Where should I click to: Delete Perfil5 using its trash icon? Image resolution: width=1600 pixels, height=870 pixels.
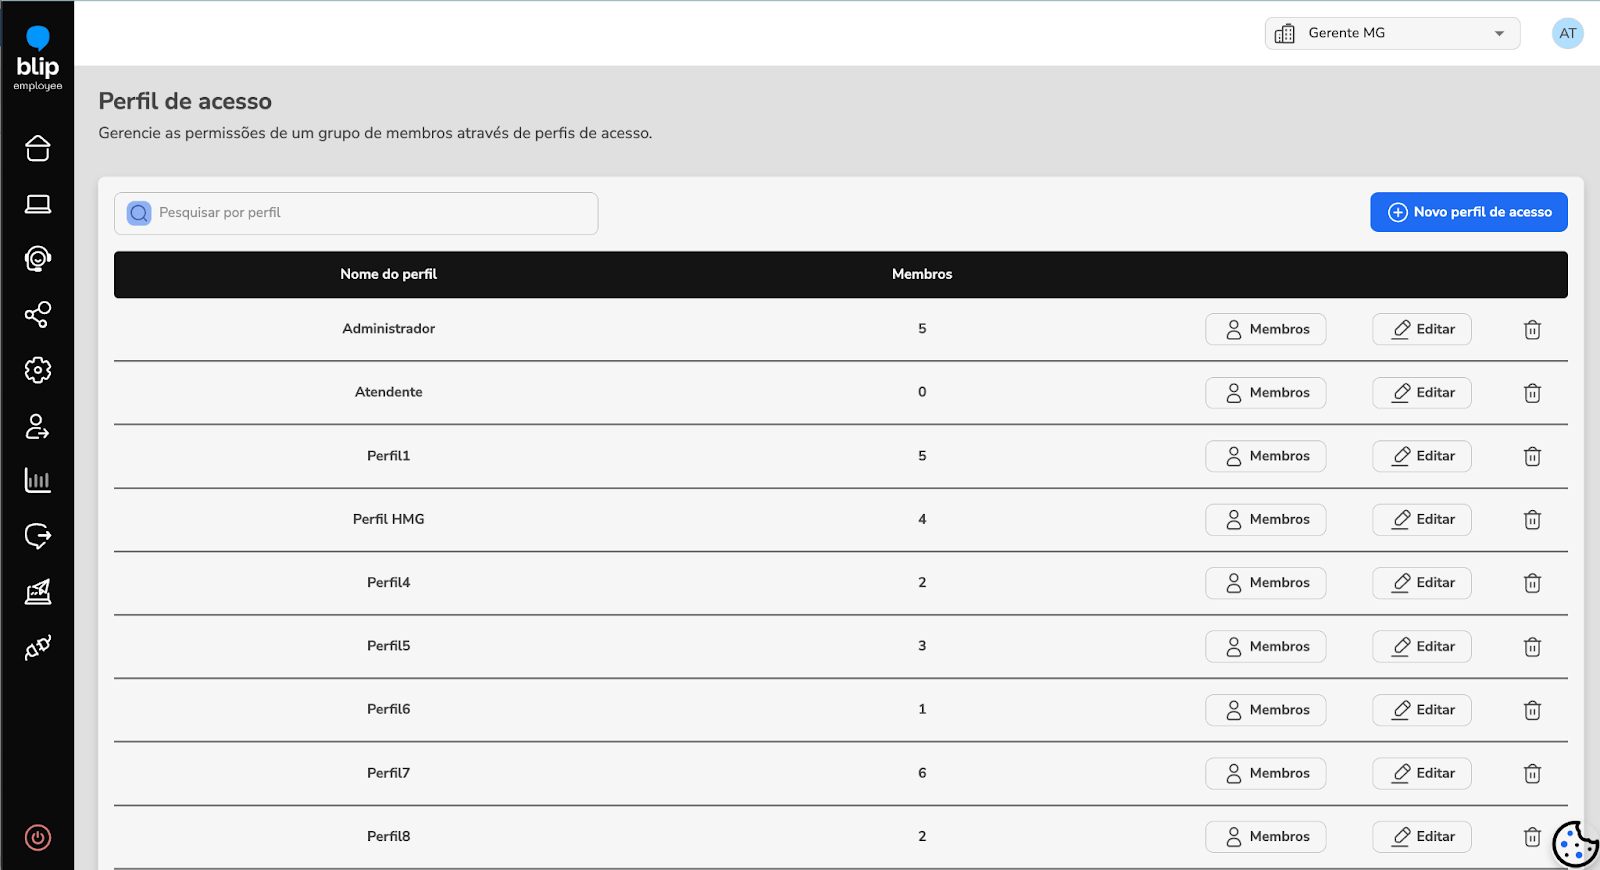point(1532,646)
